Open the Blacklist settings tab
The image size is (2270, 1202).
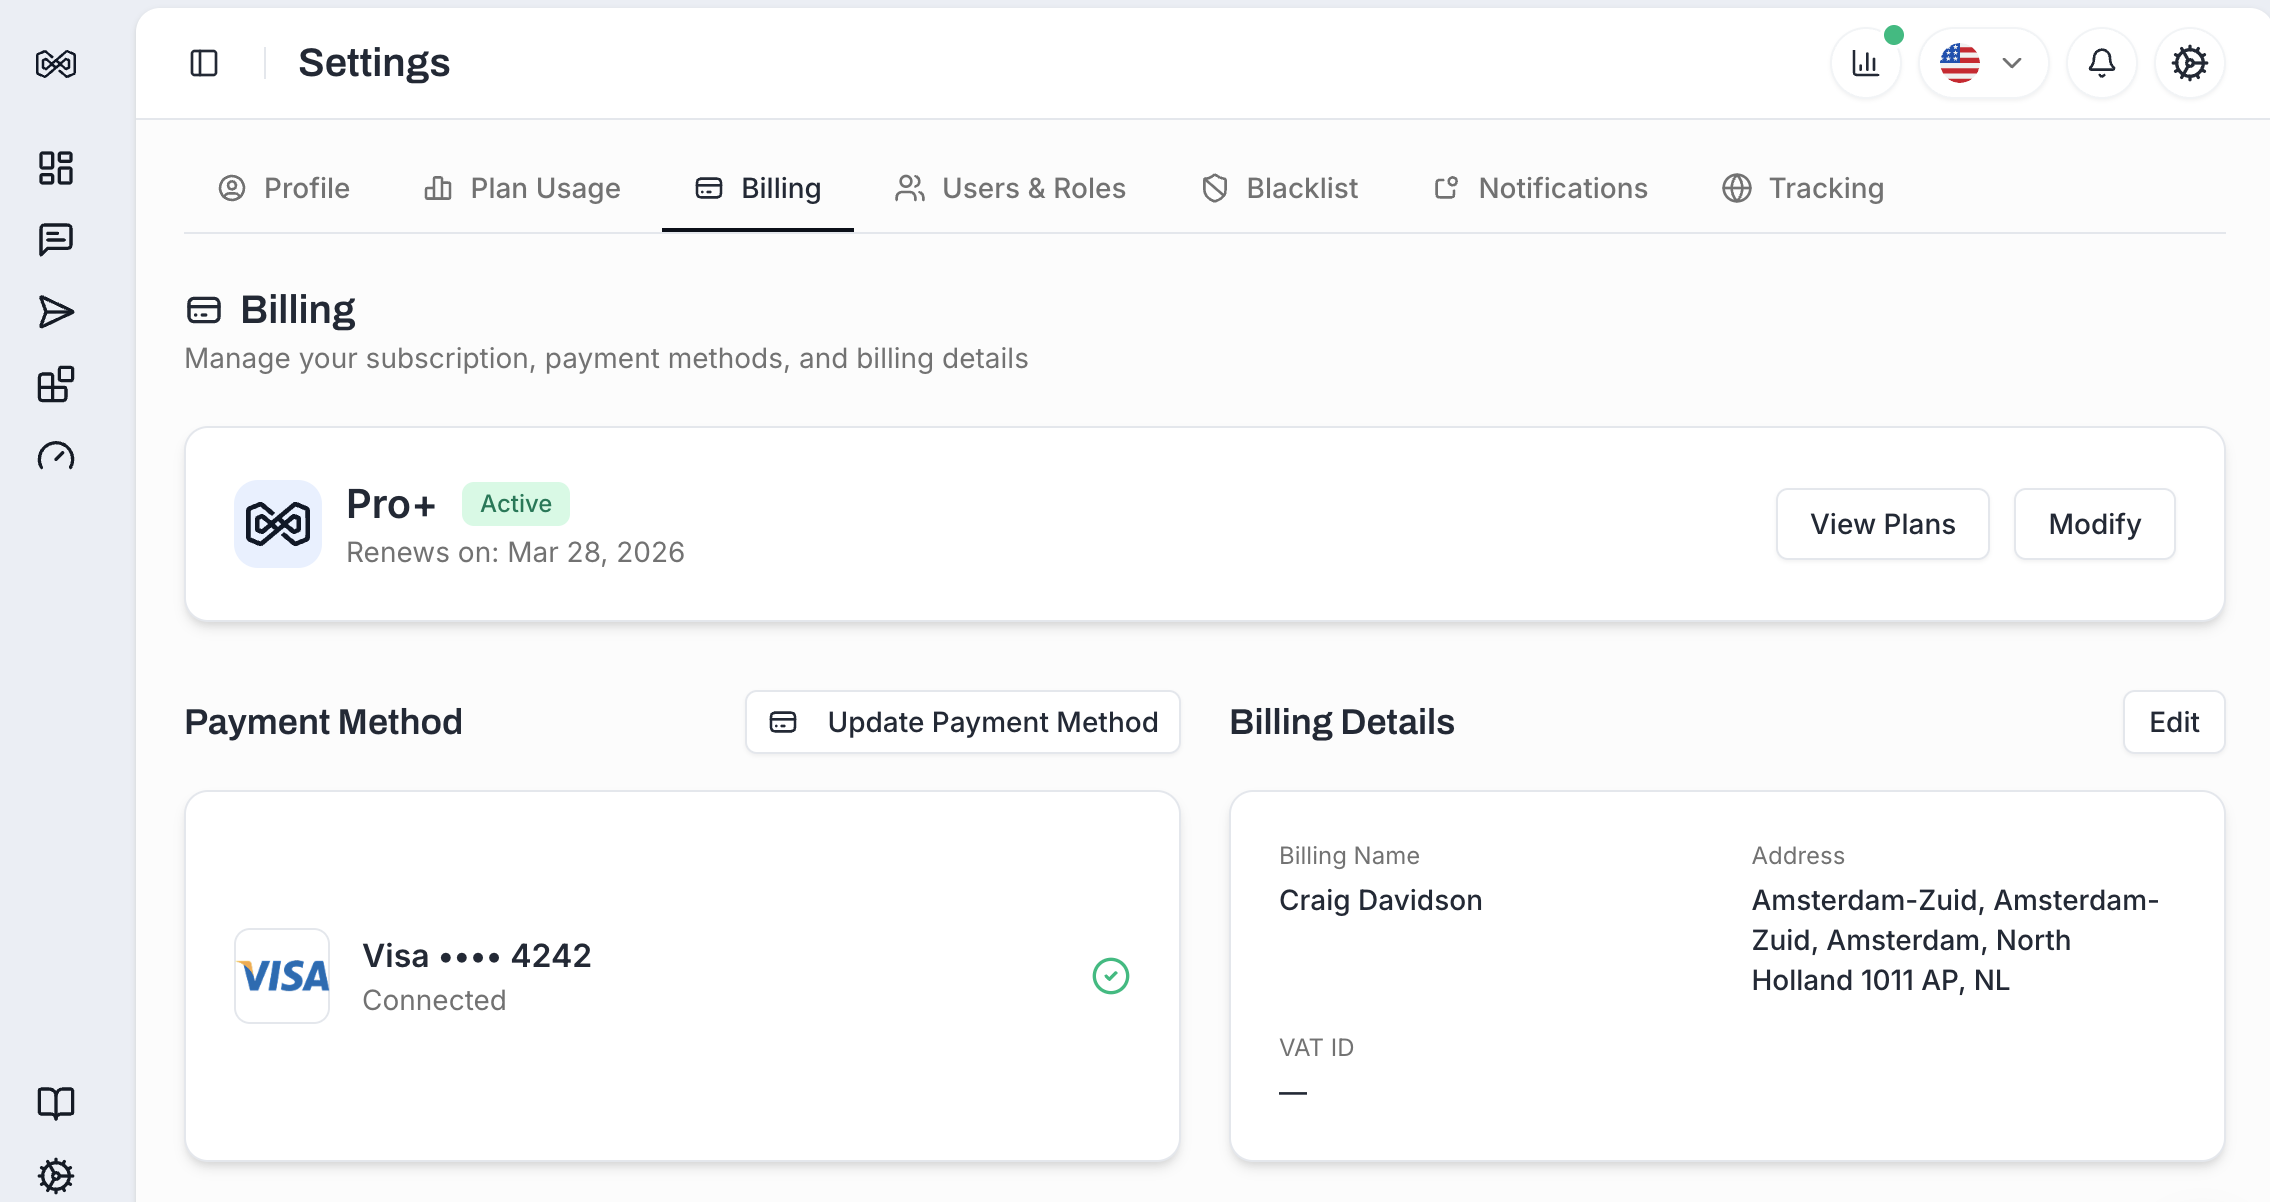[1280, 188]
